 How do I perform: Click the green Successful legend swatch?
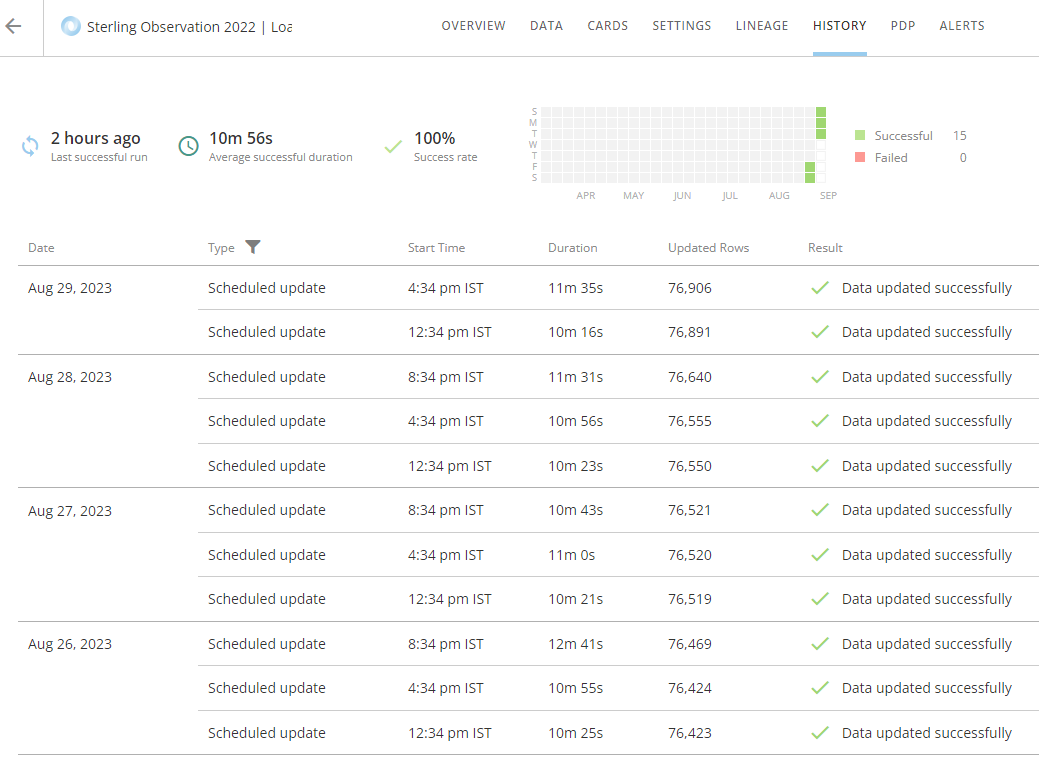[x=860, y=135]
